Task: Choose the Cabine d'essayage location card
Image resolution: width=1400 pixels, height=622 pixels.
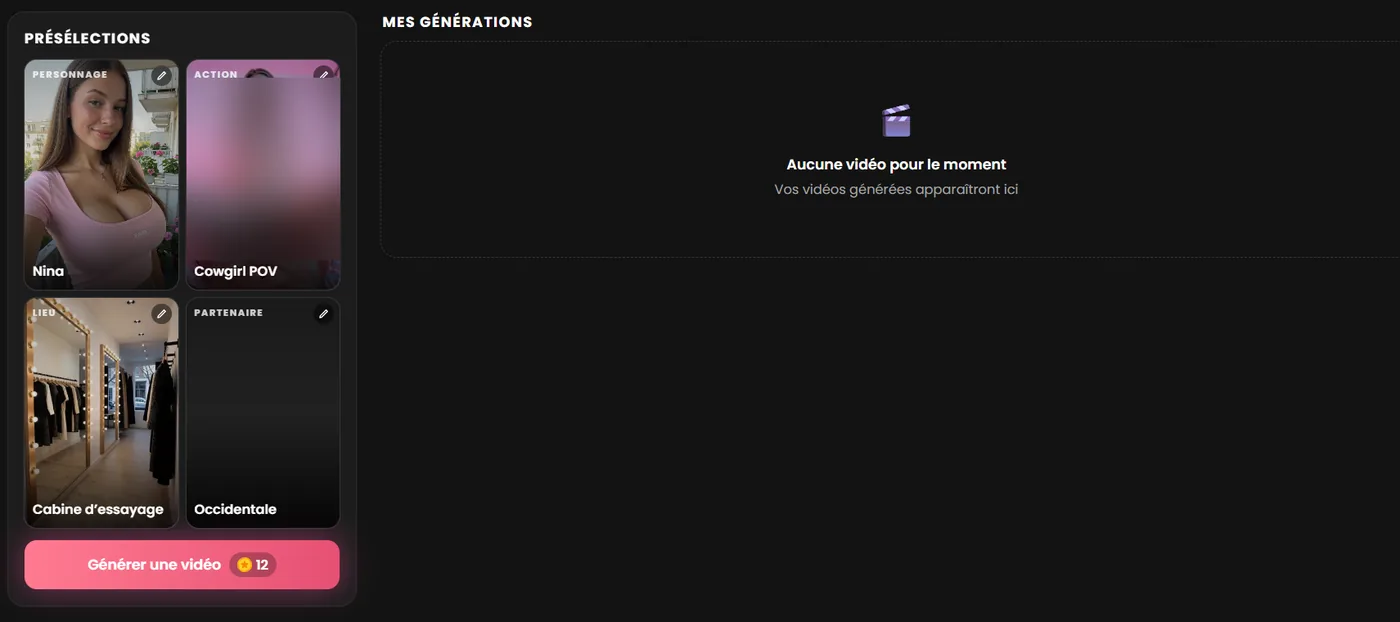Action: point(102,413)
